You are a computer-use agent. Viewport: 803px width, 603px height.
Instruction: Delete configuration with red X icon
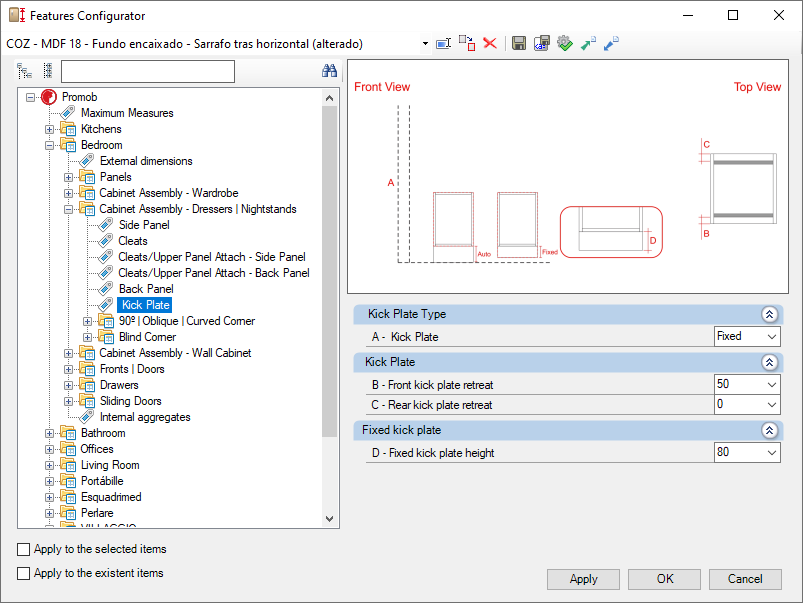point(490,44)
